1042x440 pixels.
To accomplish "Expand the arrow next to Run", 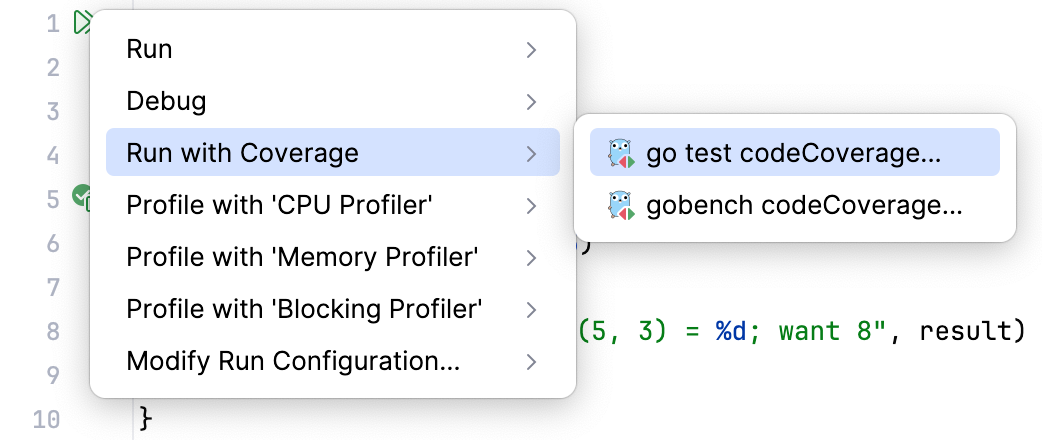I will tap(532, 49).
